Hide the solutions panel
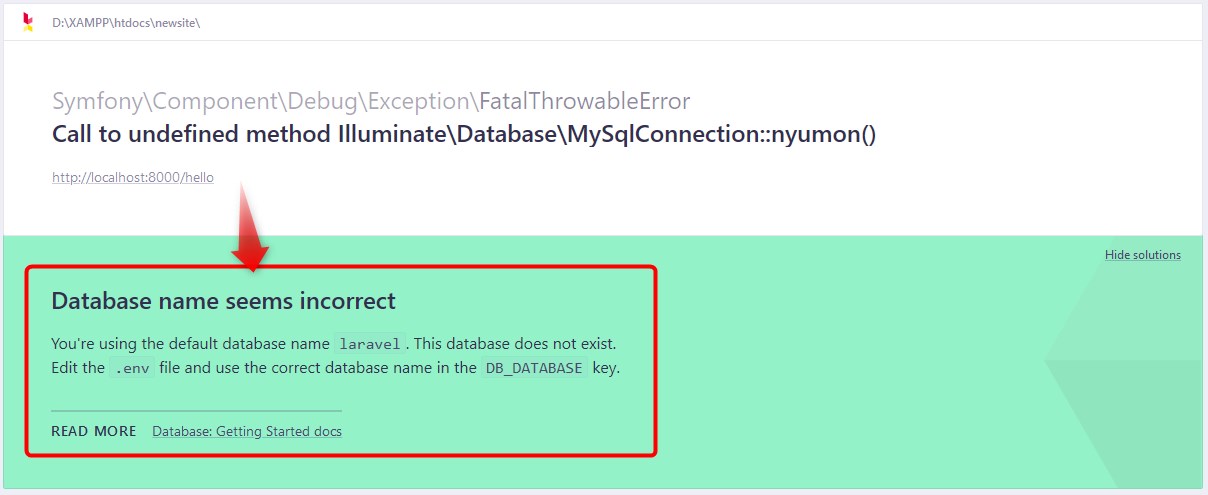 click(x=1142, y=255)
